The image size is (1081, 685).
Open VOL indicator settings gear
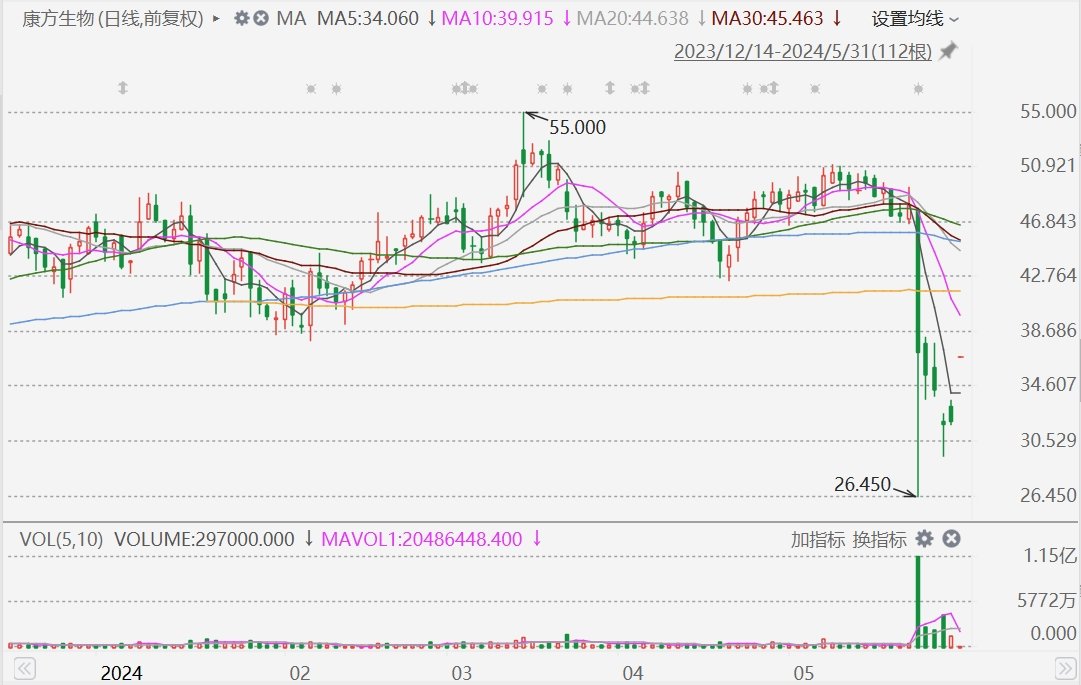pos(924,539)
